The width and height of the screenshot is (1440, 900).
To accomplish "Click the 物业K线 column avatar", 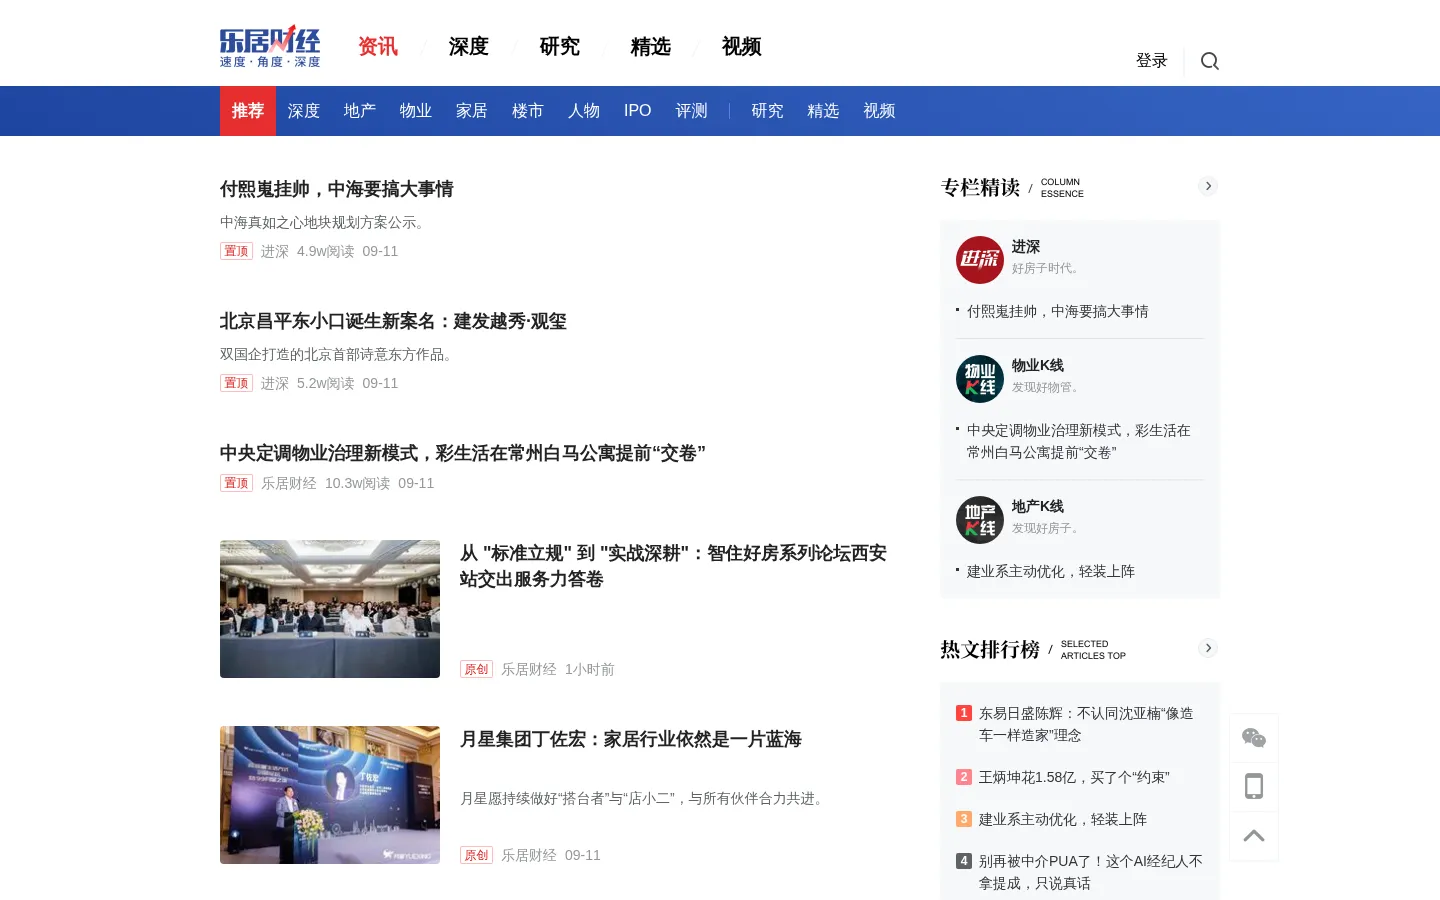I will tap(980, 379).
